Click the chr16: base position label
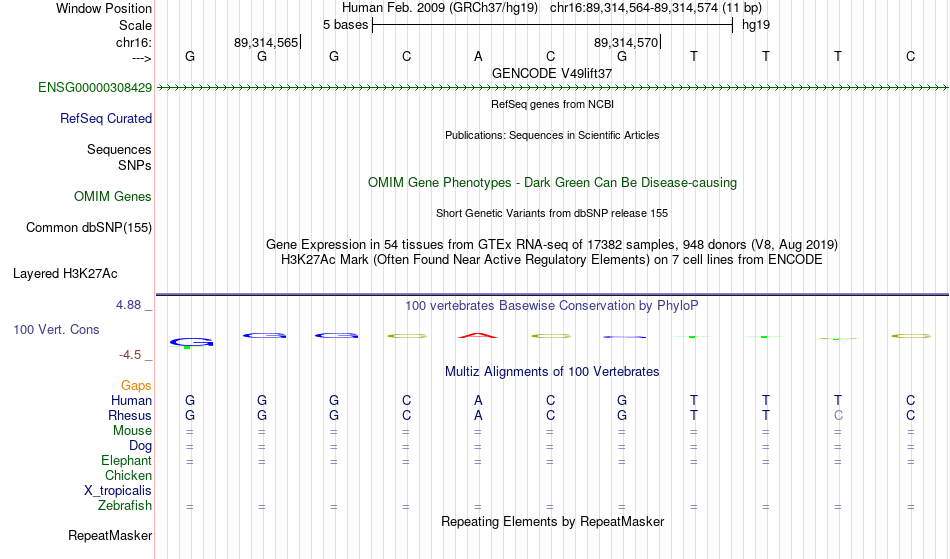This screenshot has width=950, height=559. click(134, 42)
